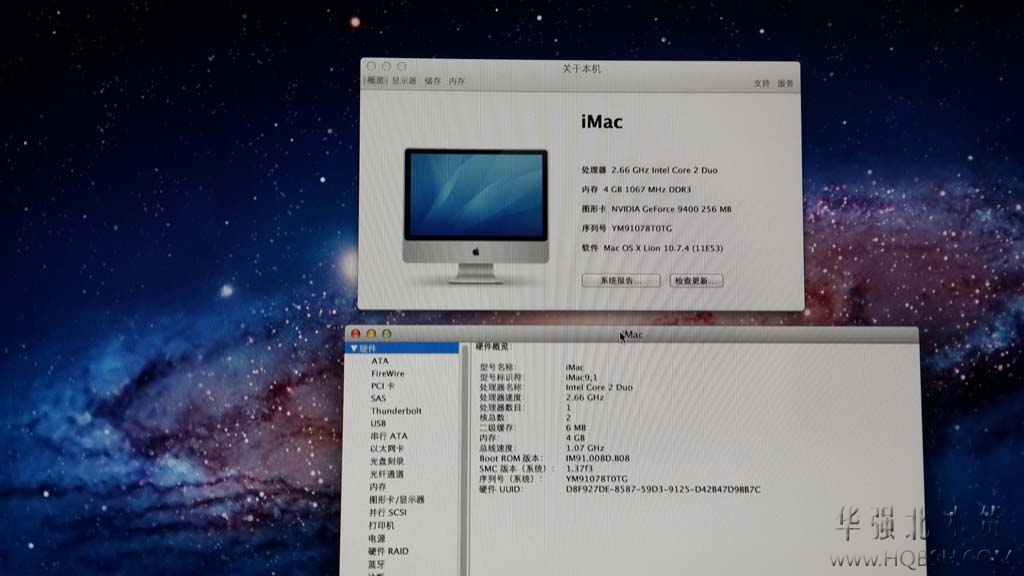The image size is (1024, 576).
Task: Select the 硬件 category row in the sidebar
Action: click(x=402, y=349)
